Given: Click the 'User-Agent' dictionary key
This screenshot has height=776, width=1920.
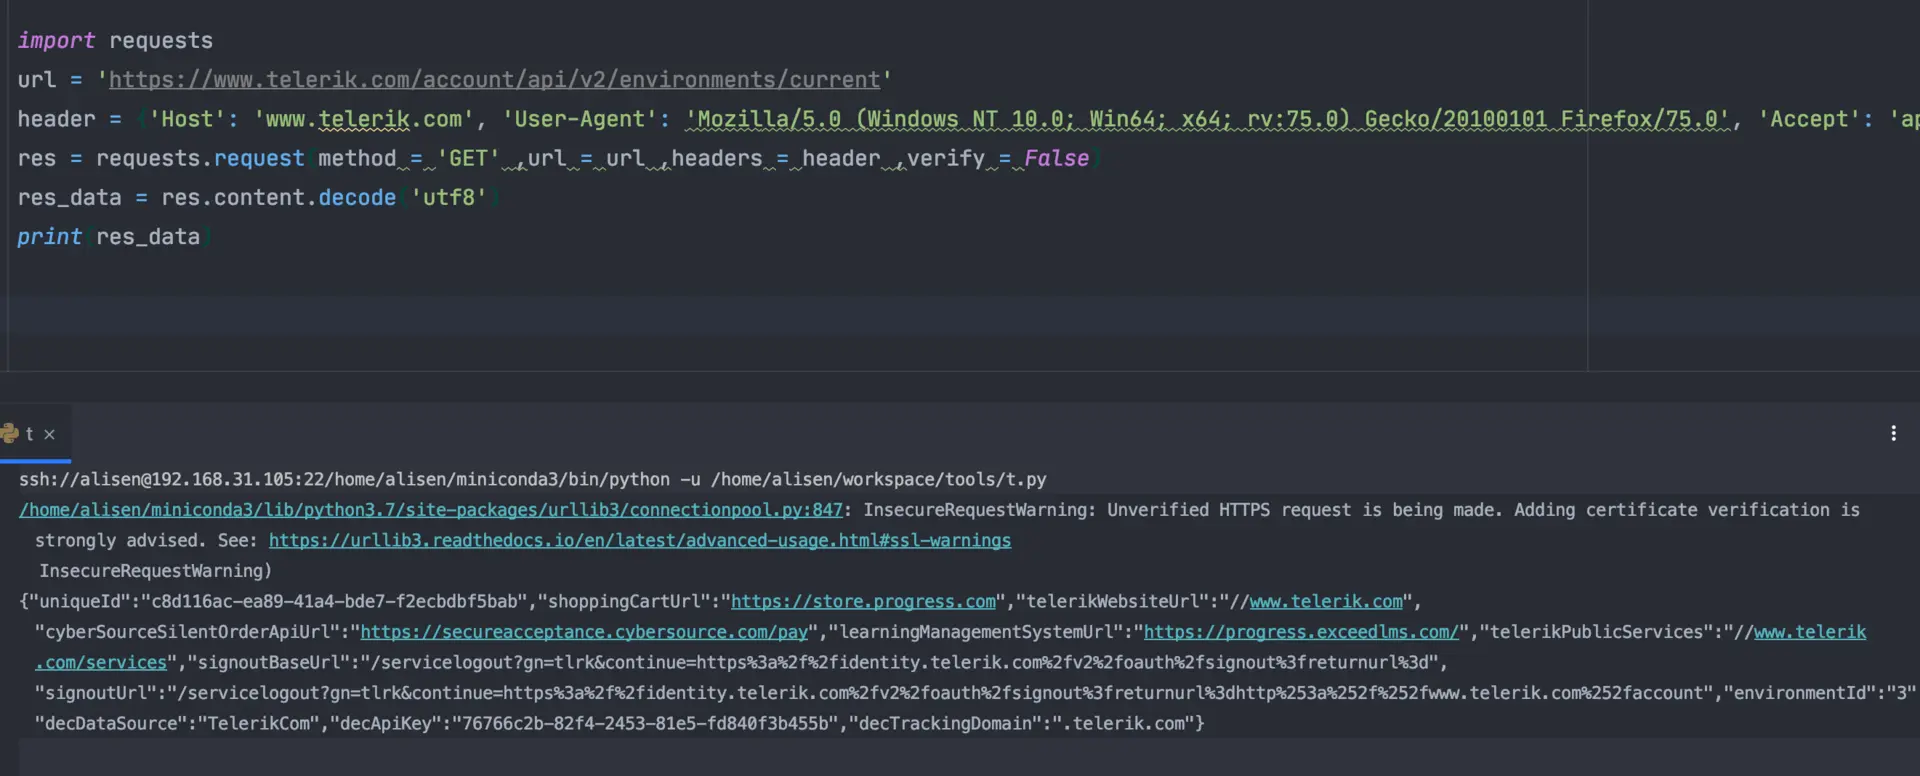Looking at the screenshot, I should click(579, 119).
